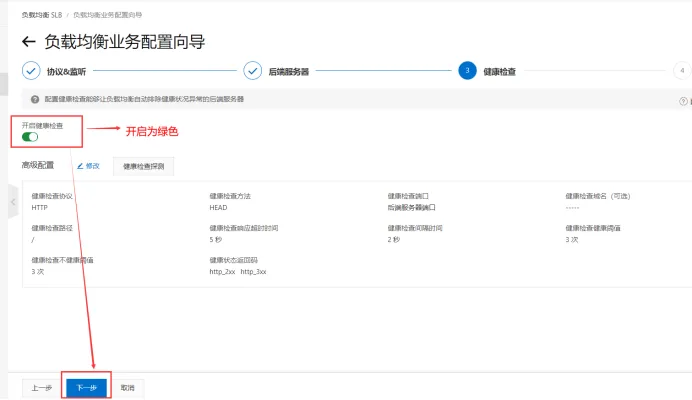Click the 健康检查路径 slash value
This screenshot has height=400, width=692.
pyautogui.click(x=33, y=240)
